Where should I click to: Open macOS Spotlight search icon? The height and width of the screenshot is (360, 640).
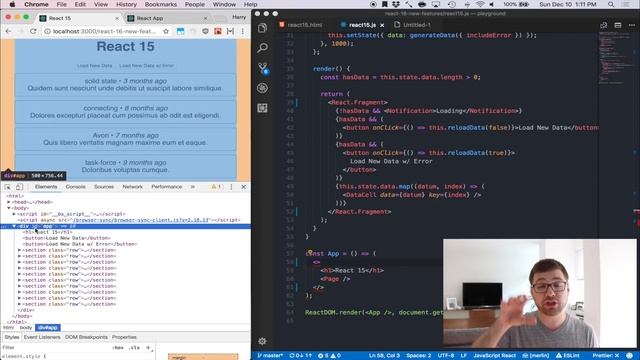click(611, 4)
